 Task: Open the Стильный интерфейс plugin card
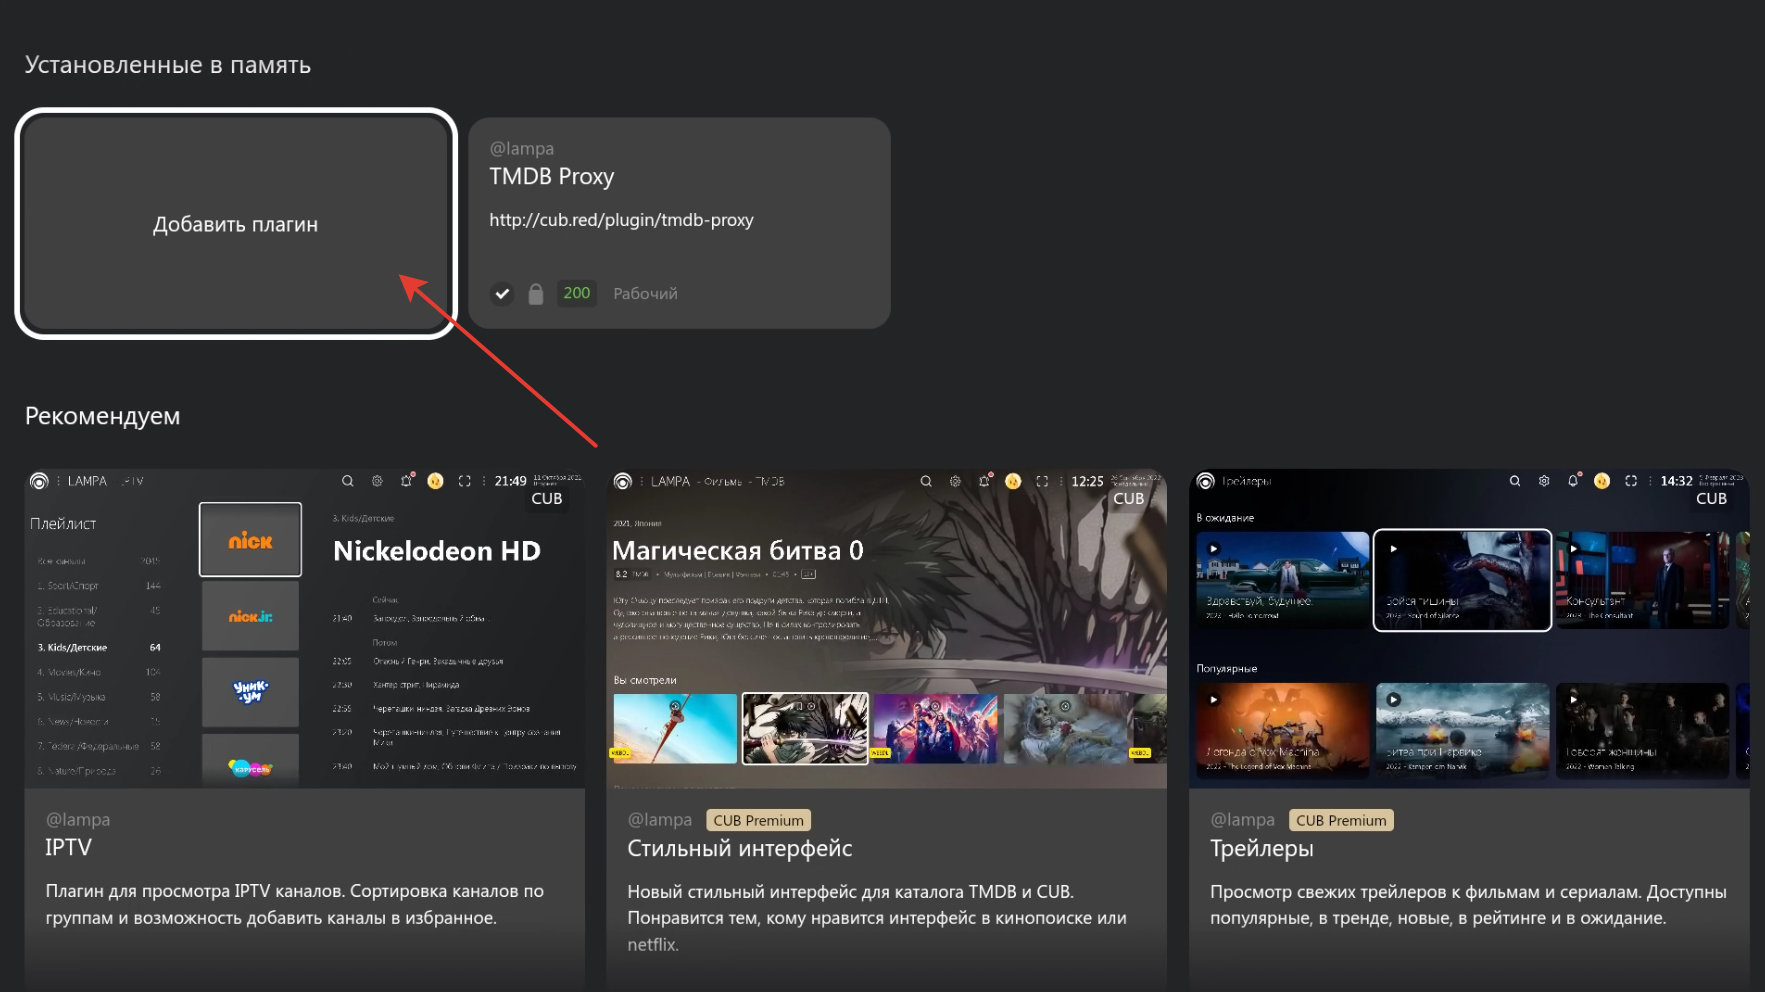886,730
